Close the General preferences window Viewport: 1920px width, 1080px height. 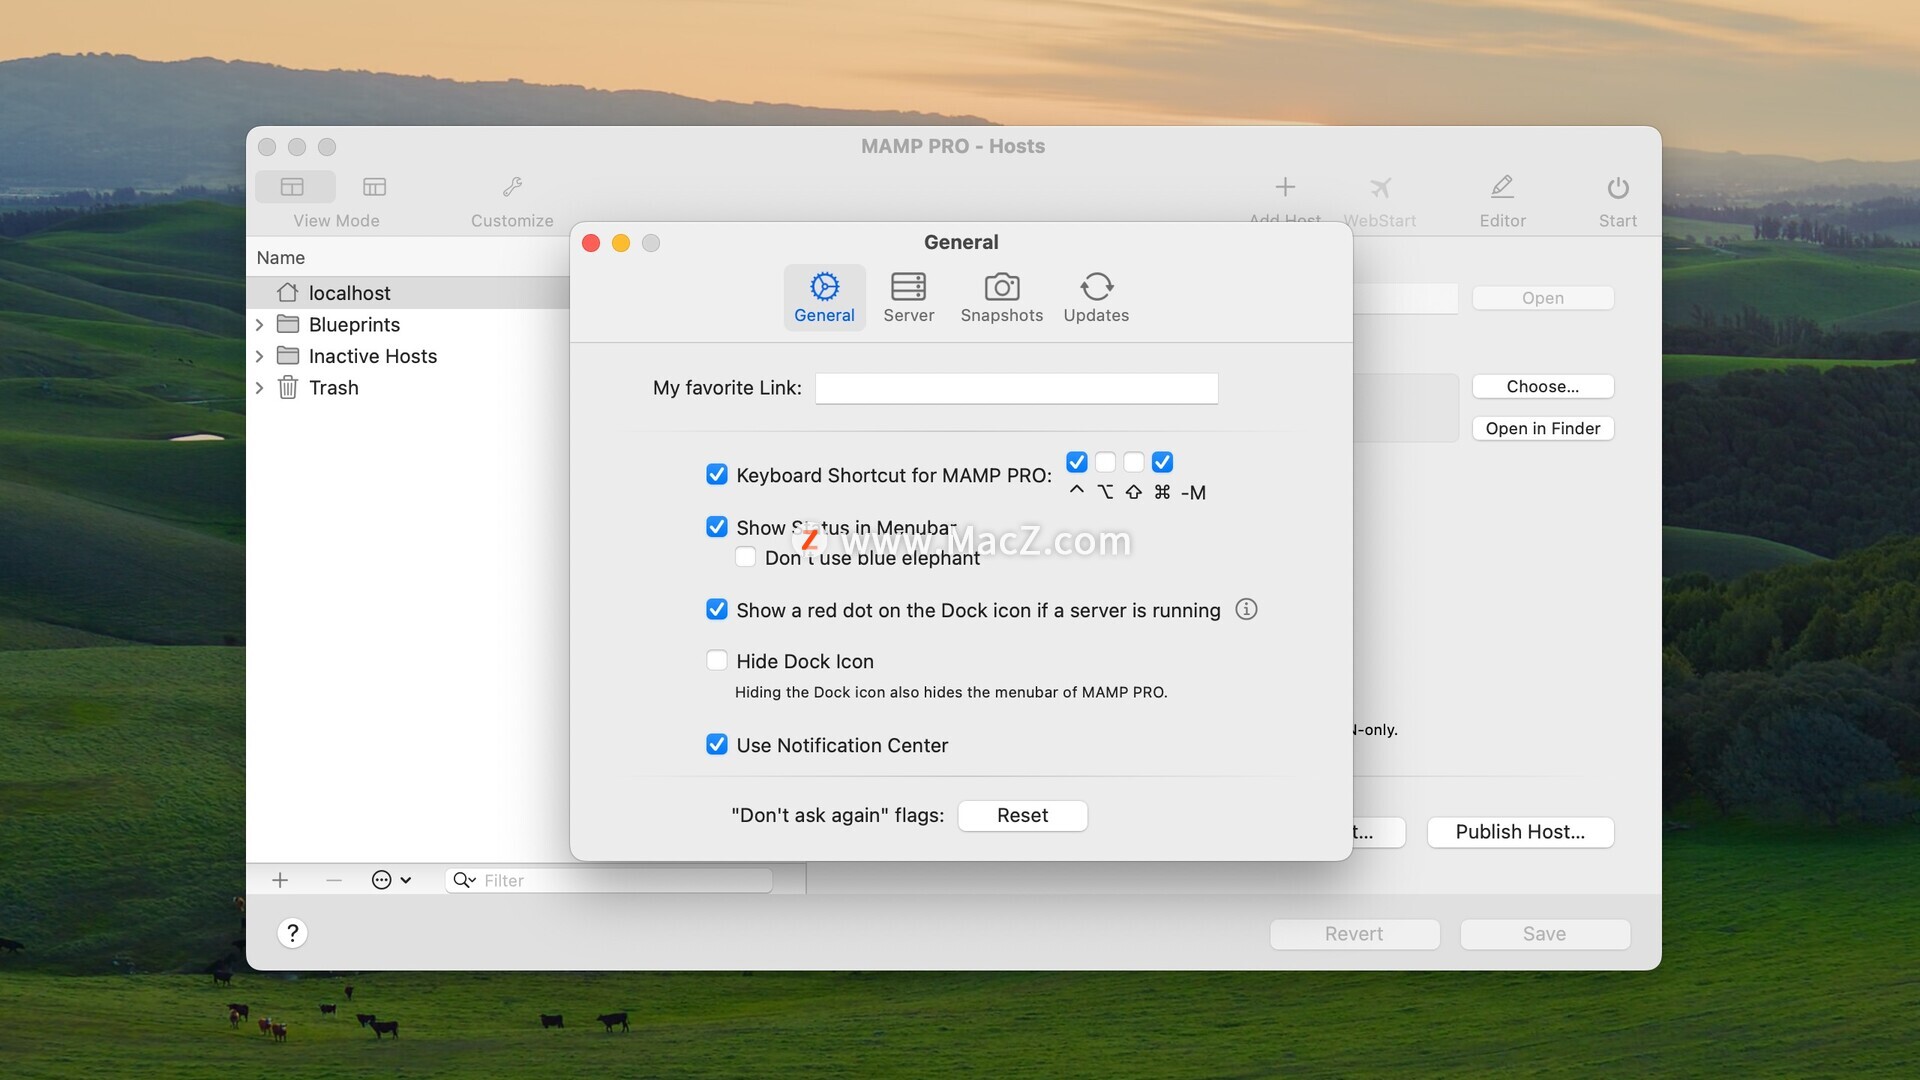click(591, 243)
